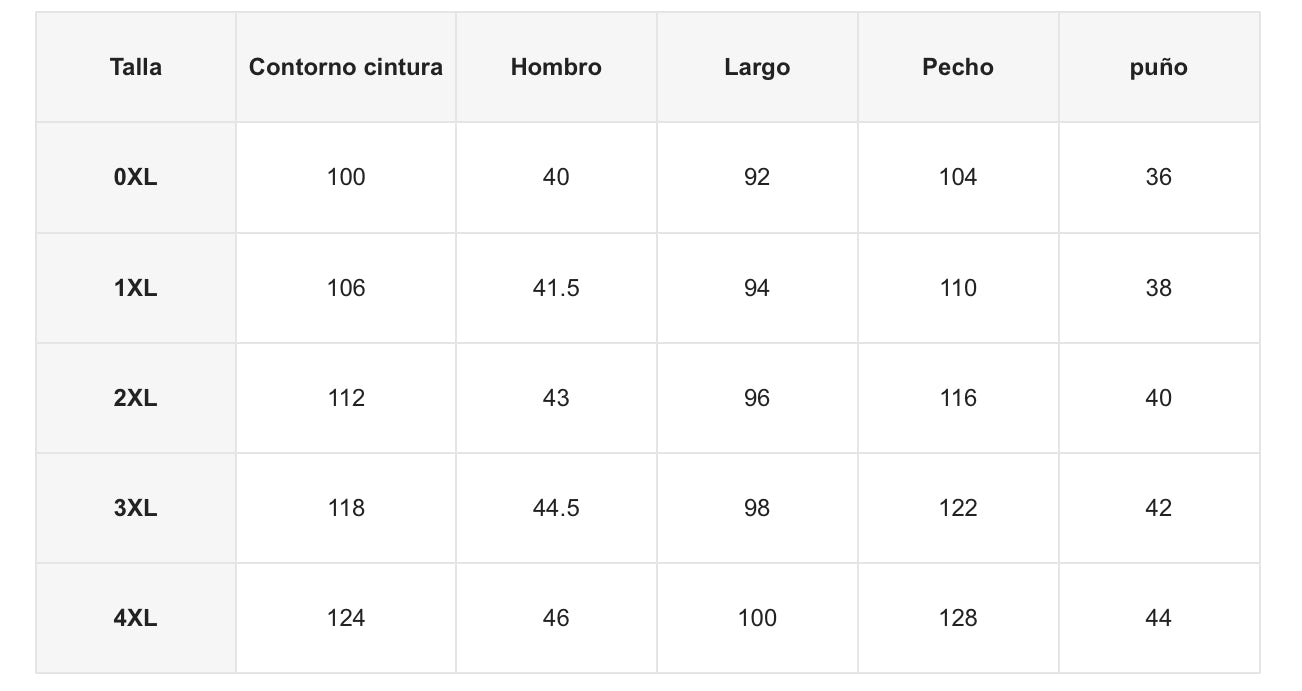Click the 2XL size row label

click(136, 398)
